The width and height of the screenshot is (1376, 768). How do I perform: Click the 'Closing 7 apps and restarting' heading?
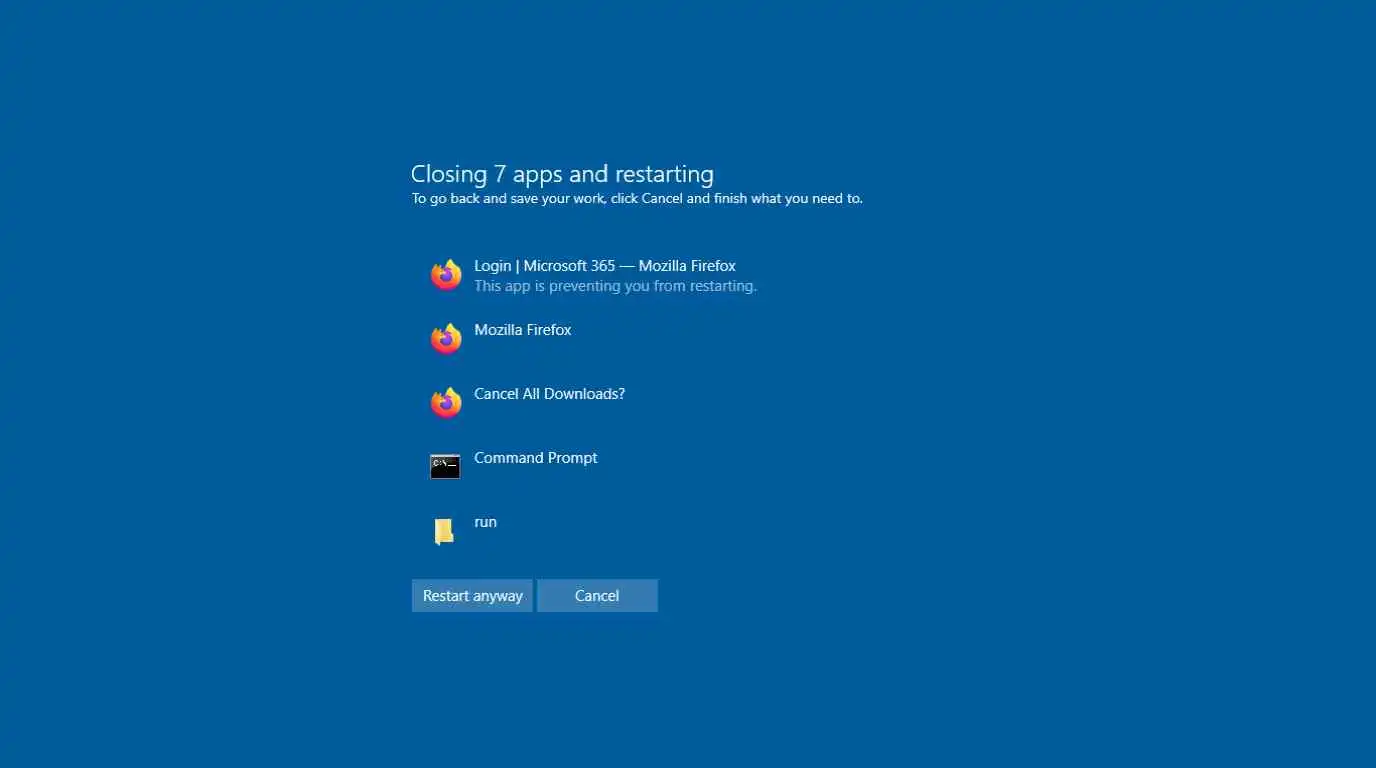[x=562, y=174]
